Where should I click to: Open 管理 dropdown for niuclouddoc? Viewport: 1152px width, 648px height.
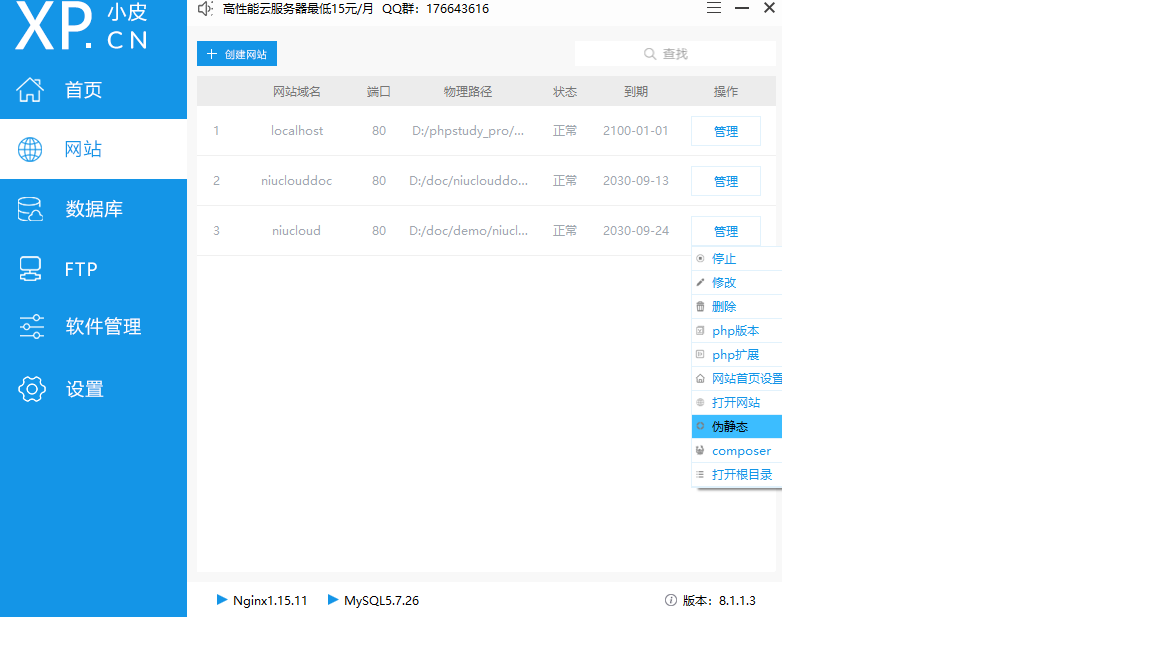725,181
